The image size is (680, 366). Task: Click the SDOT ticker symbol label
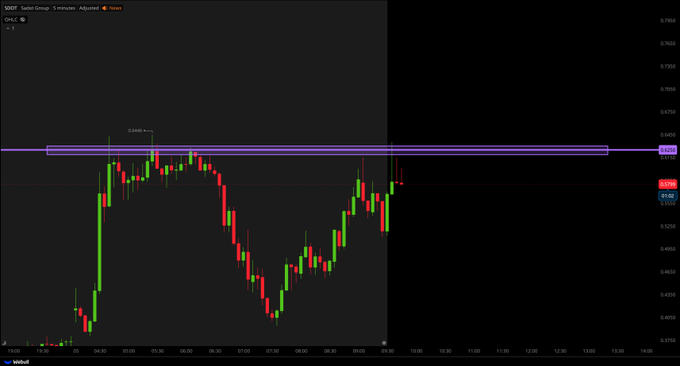(x=10, y=8)
